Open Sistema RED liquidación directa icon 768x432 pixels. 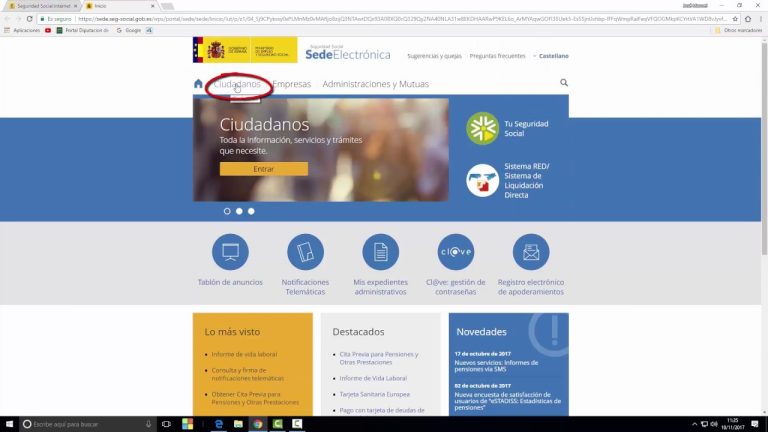[482, 180]
